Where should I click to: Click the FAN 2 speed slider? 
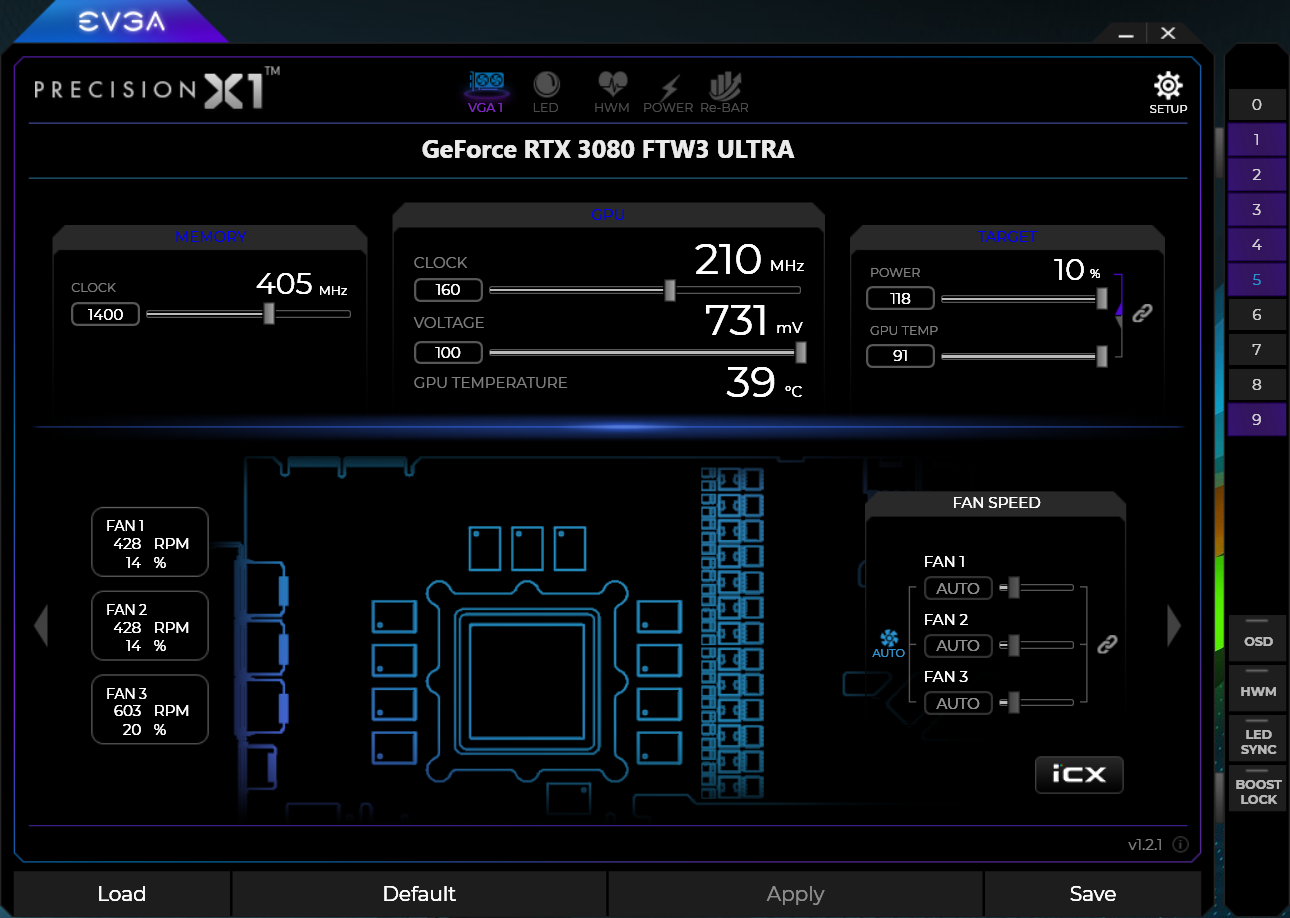(1037, 645)
